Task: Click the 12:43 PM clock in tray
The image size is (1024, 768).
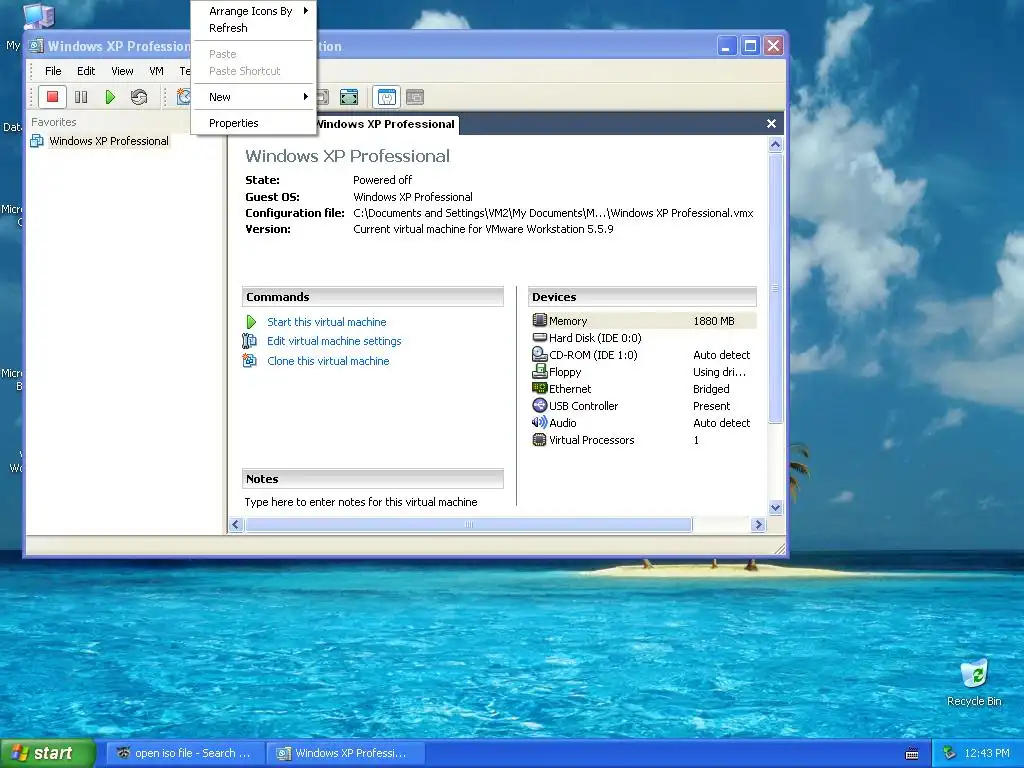Action: [987, 753]
